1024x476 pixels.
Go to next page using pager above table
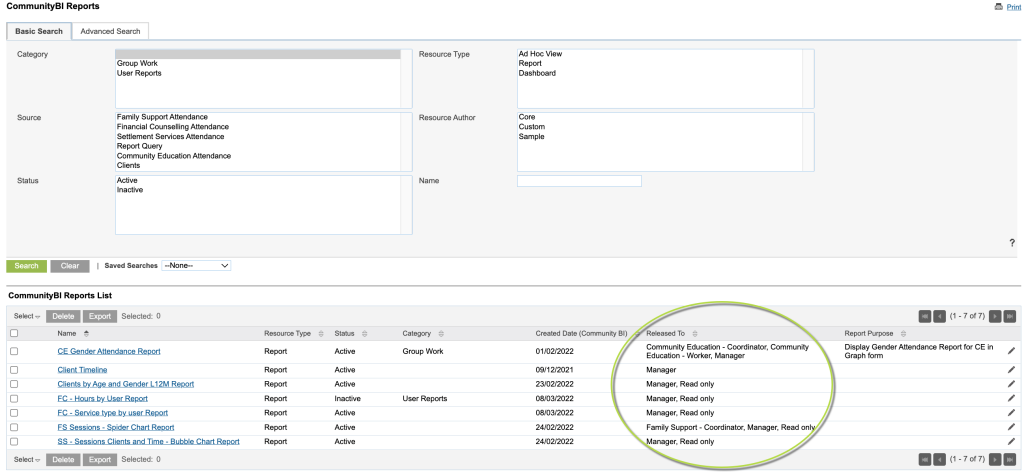click(995, 316)
